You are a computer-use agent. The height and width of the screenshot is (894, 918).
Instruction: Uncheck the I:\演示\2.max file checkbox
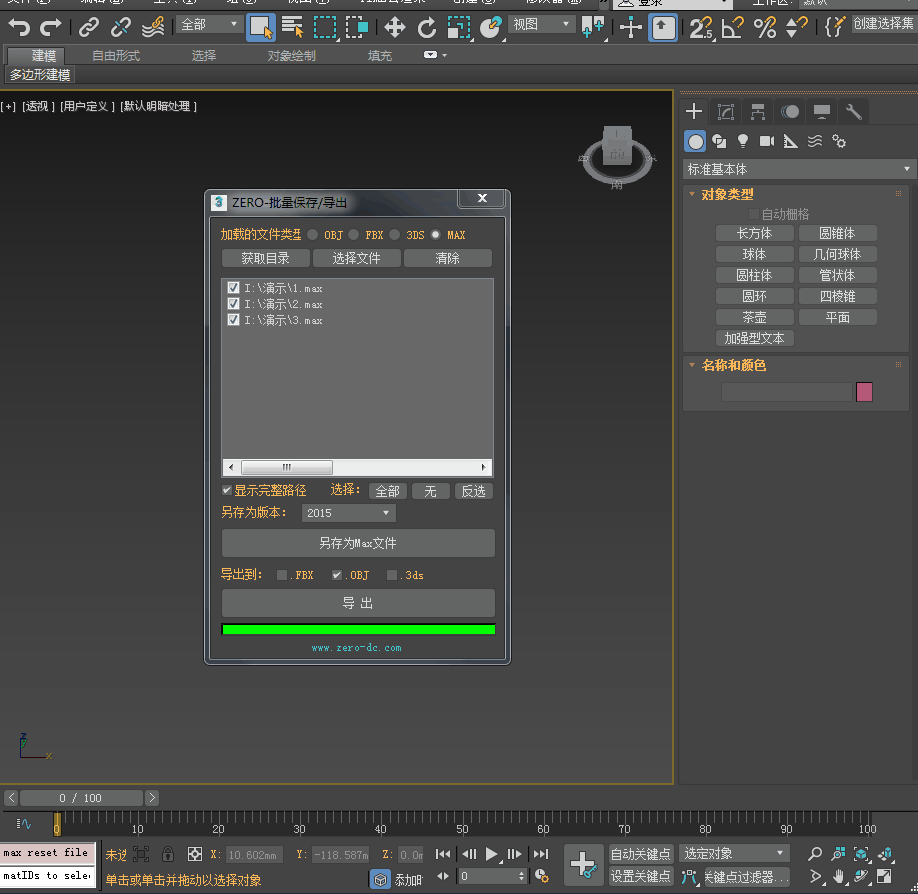click(234, 304)
